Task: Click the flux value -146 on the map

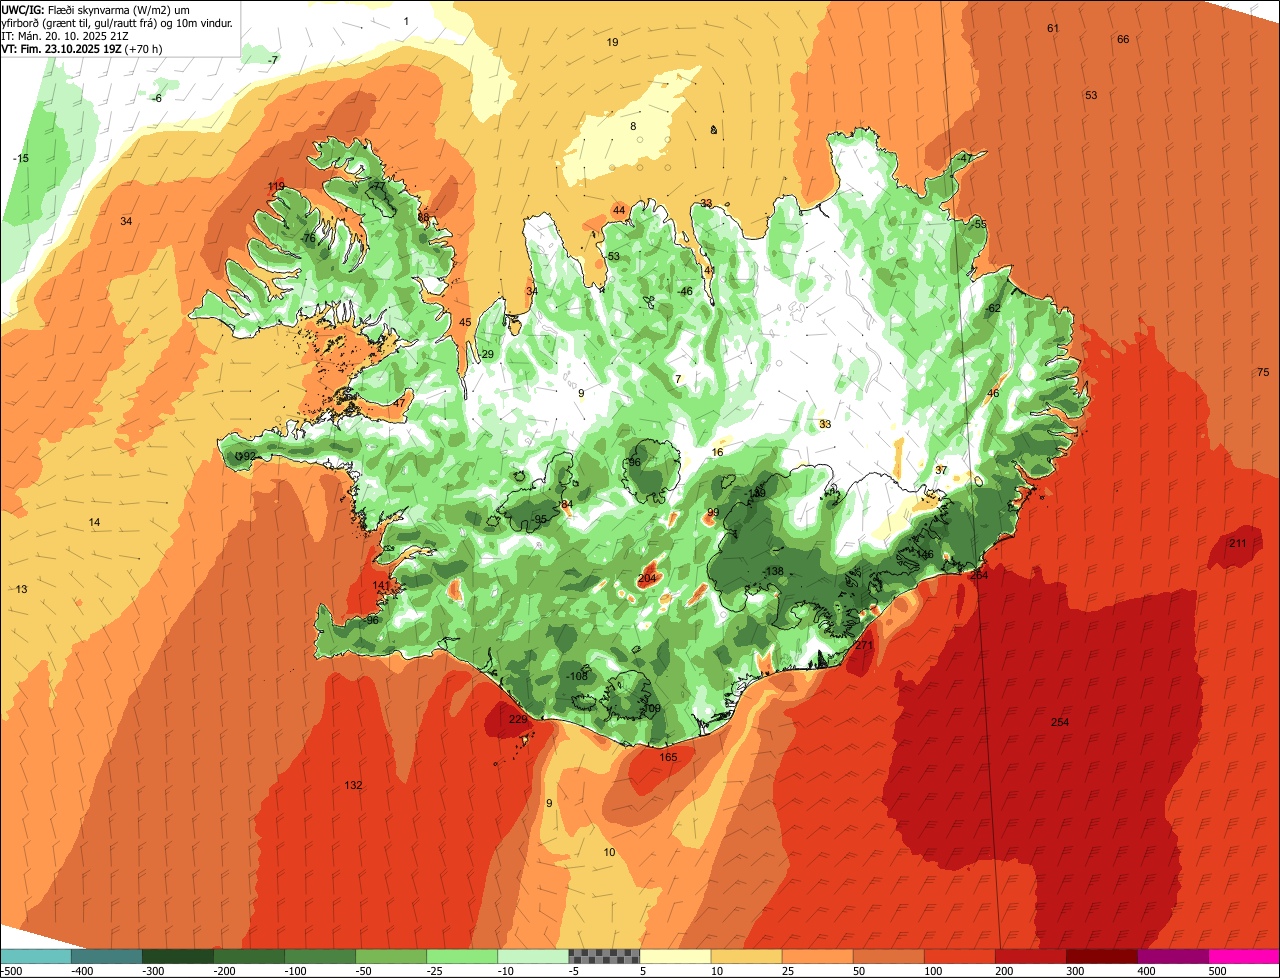Action: point(924,554)
